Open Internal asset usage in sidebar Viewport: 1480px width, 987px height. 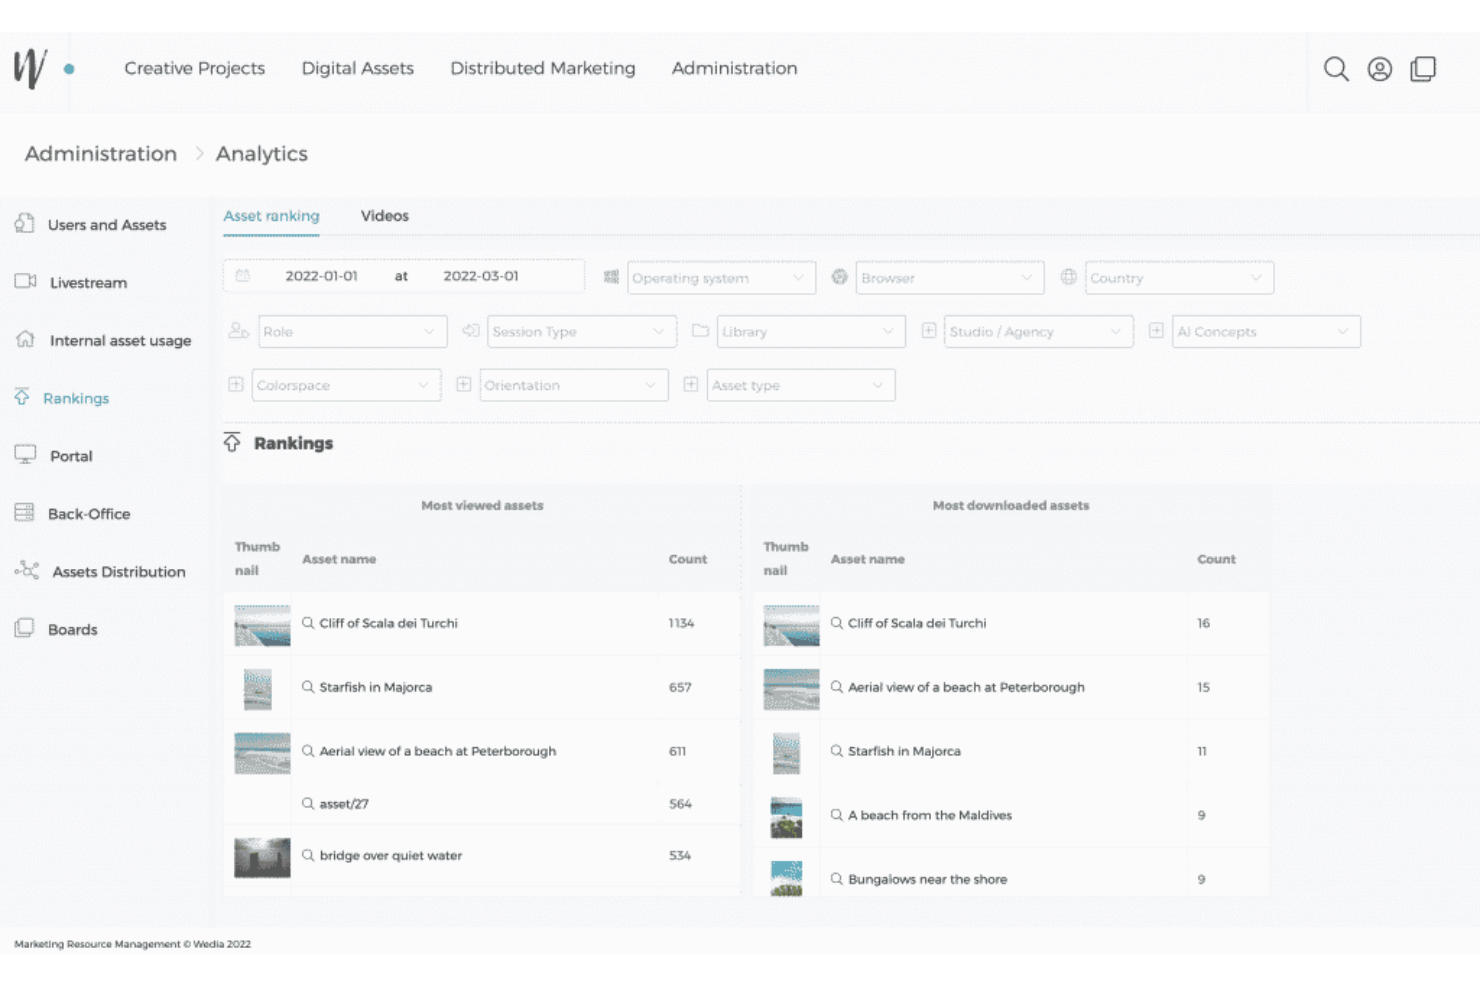pyautogui.click(x=121, y=341)
